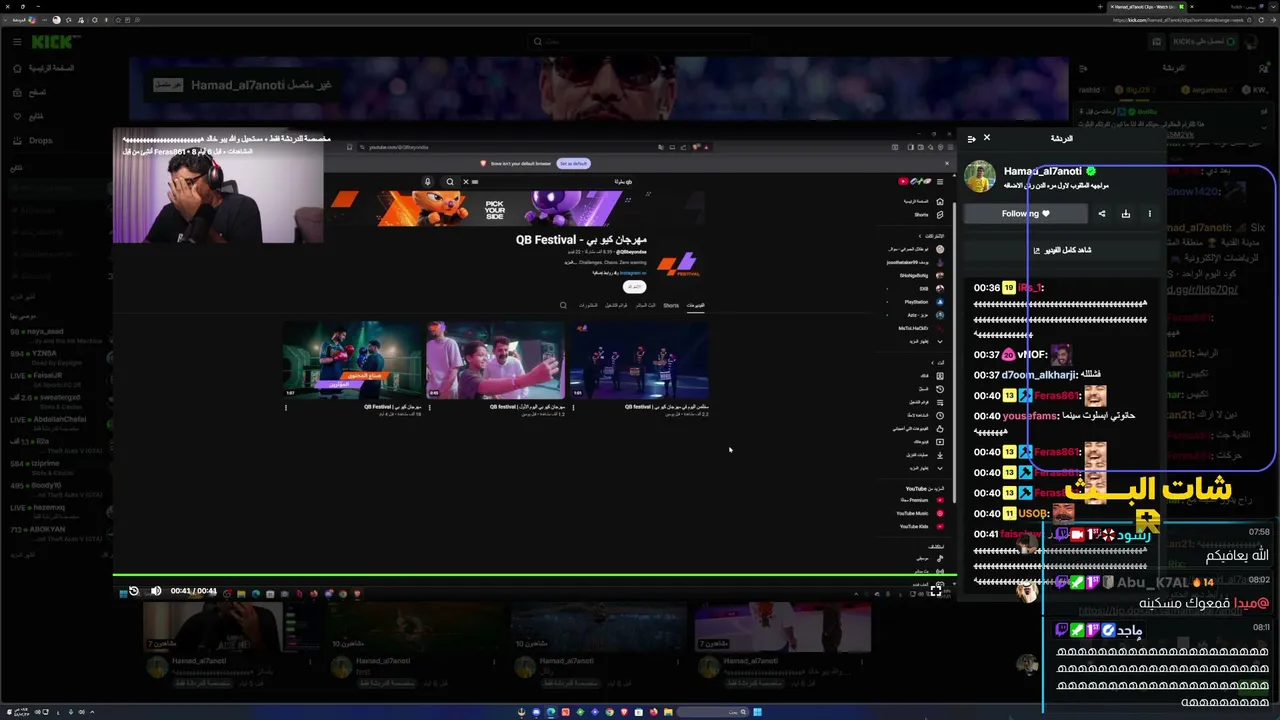Select the Hamad_al7anoti Clips browser tab

(1149, 7)
